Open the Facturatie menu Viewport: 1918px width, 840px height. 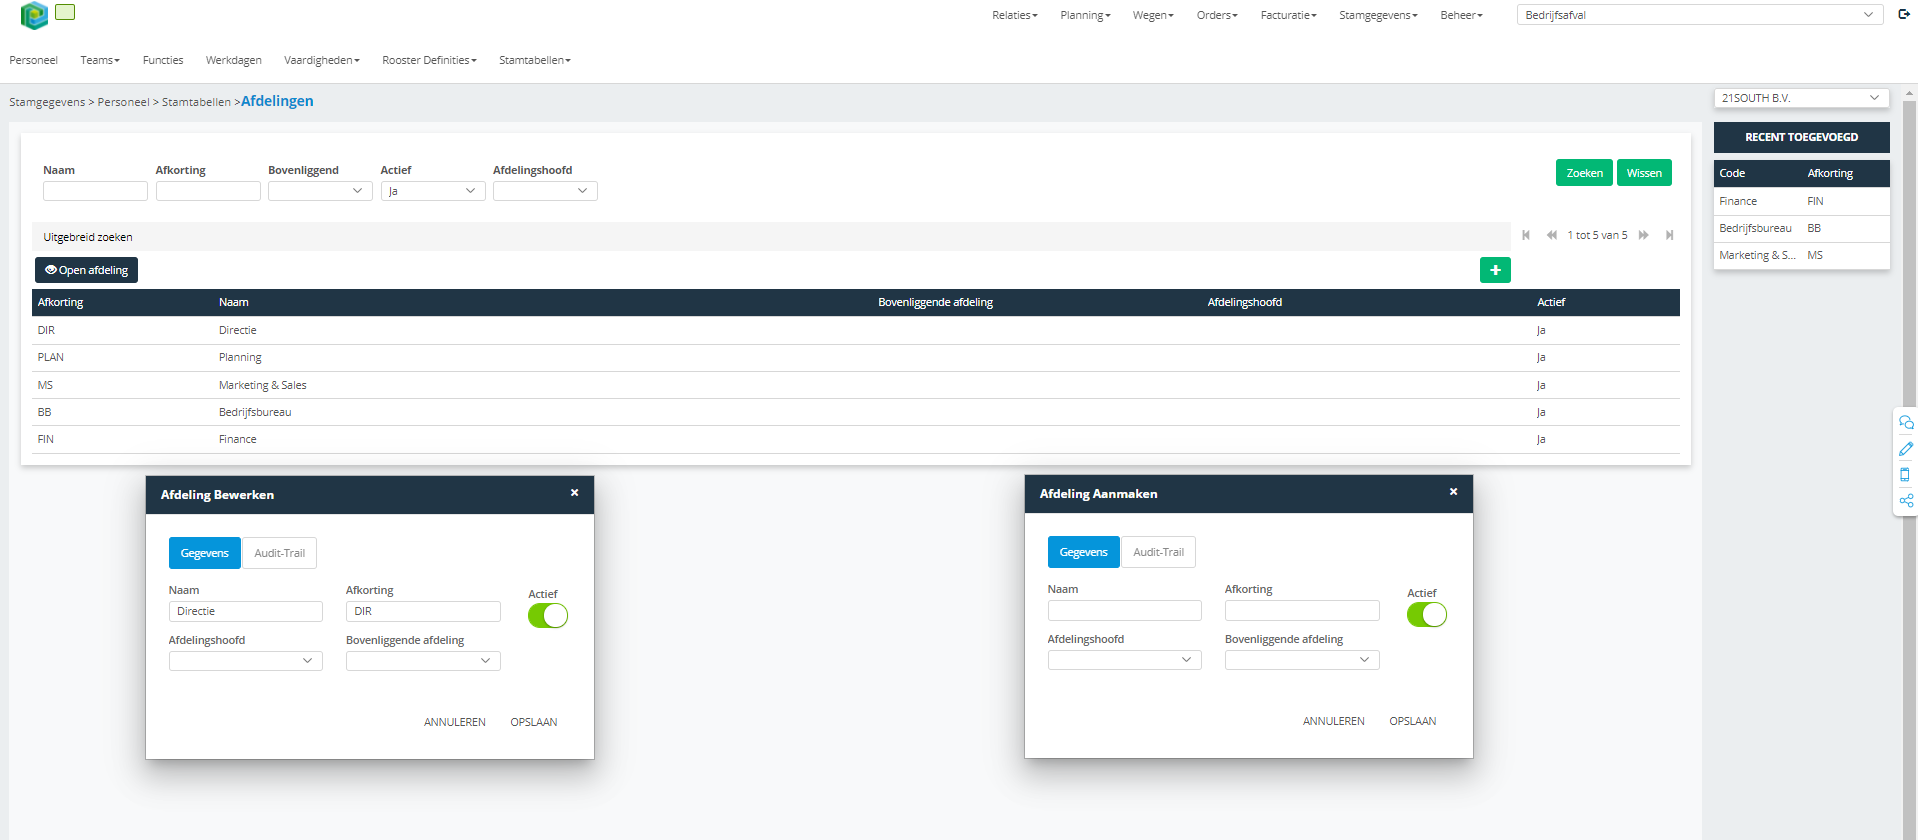[x=1288, y=15]
